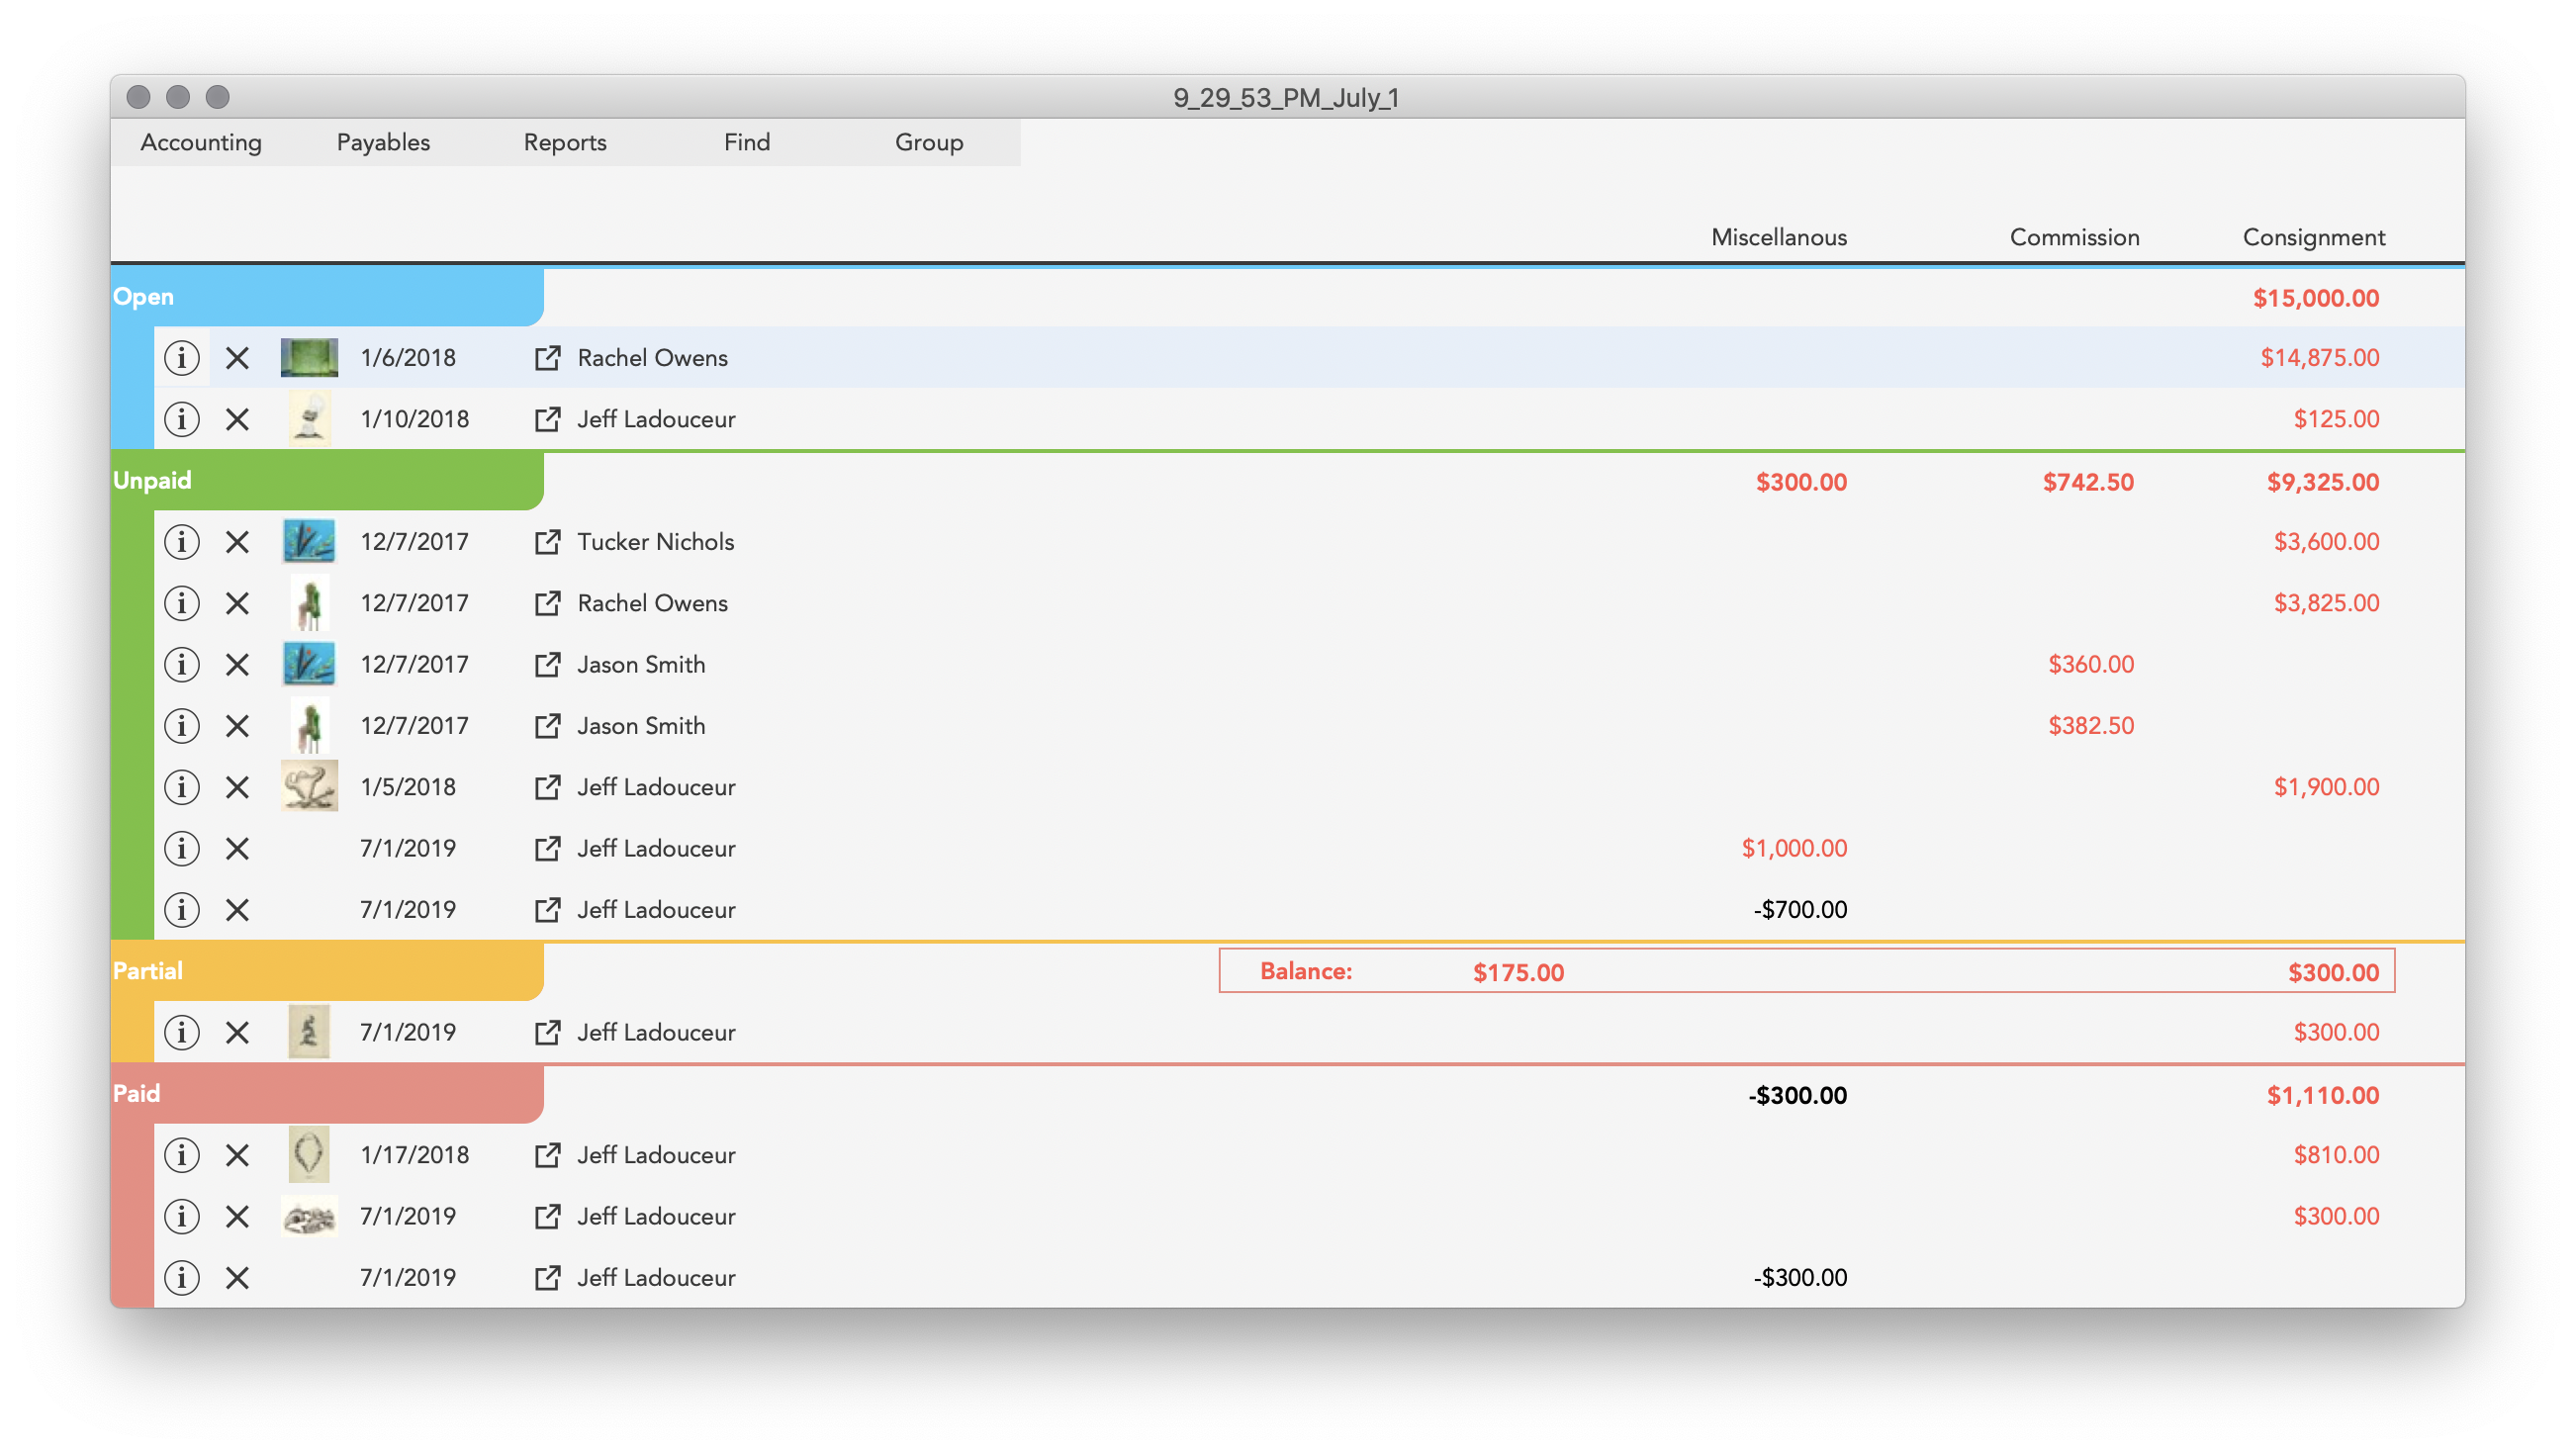Open external link on the 7/1/2019 paid $300.00 row

pos(547,1216)
